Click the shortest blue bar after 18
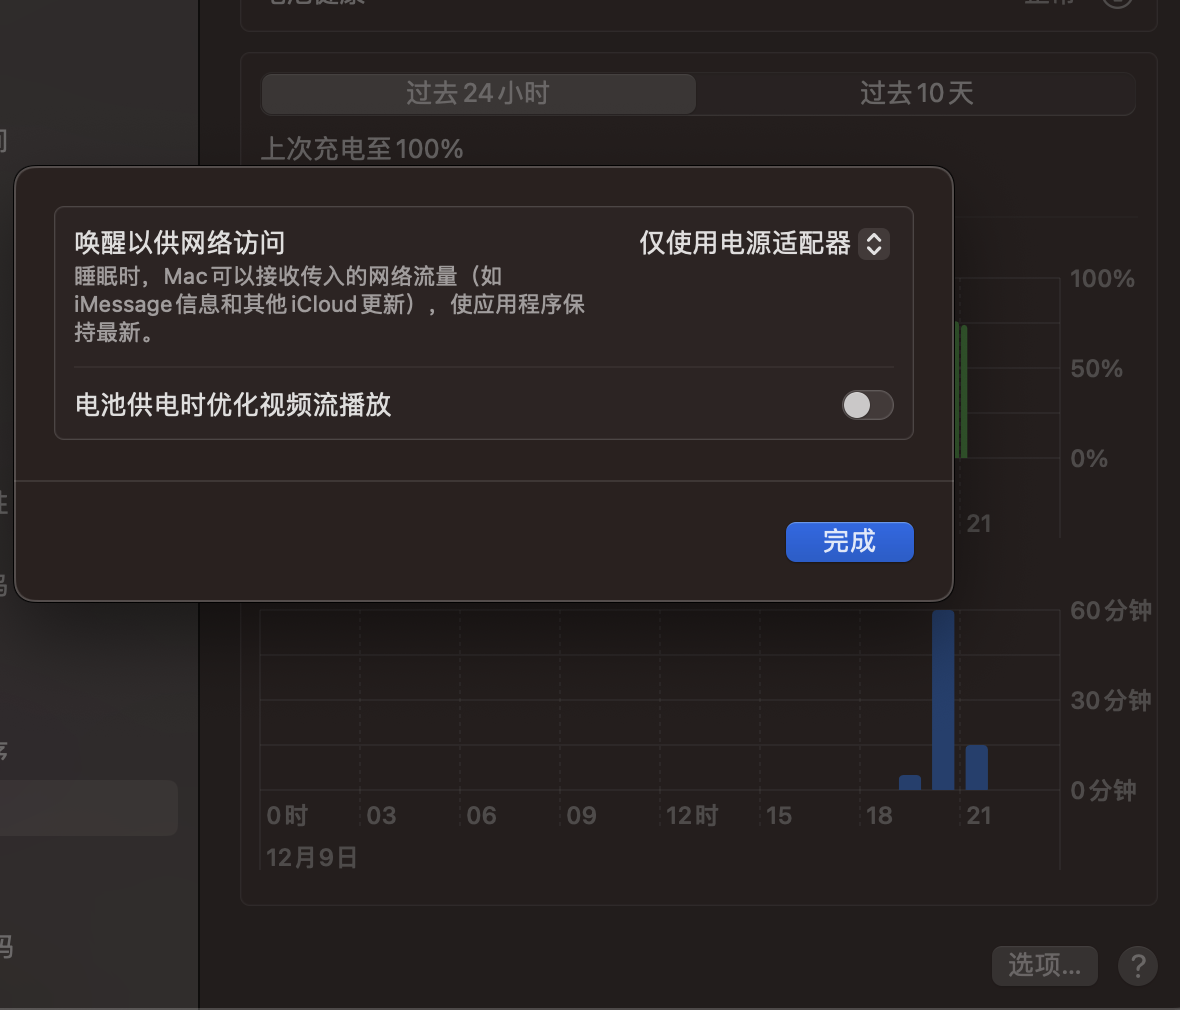 point(910,782)
